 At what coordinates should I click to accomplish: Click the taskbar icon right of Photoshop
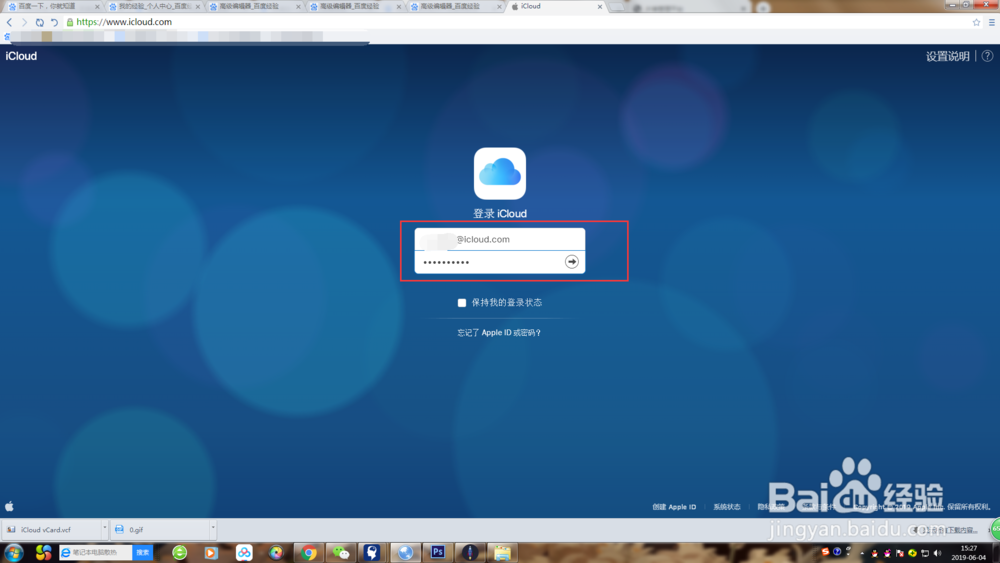coord(469,553)
